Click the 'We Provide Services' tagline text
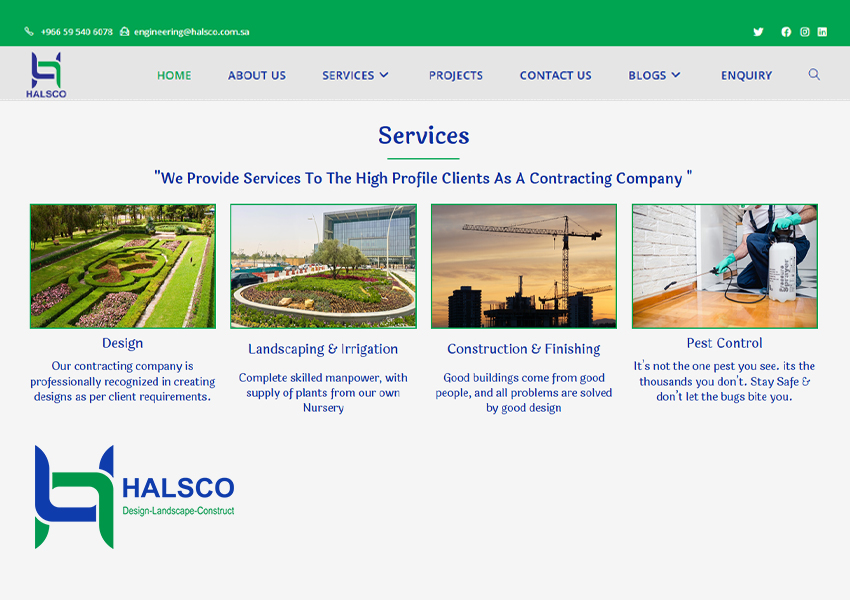Screen dimensions: 850x600 423,178
